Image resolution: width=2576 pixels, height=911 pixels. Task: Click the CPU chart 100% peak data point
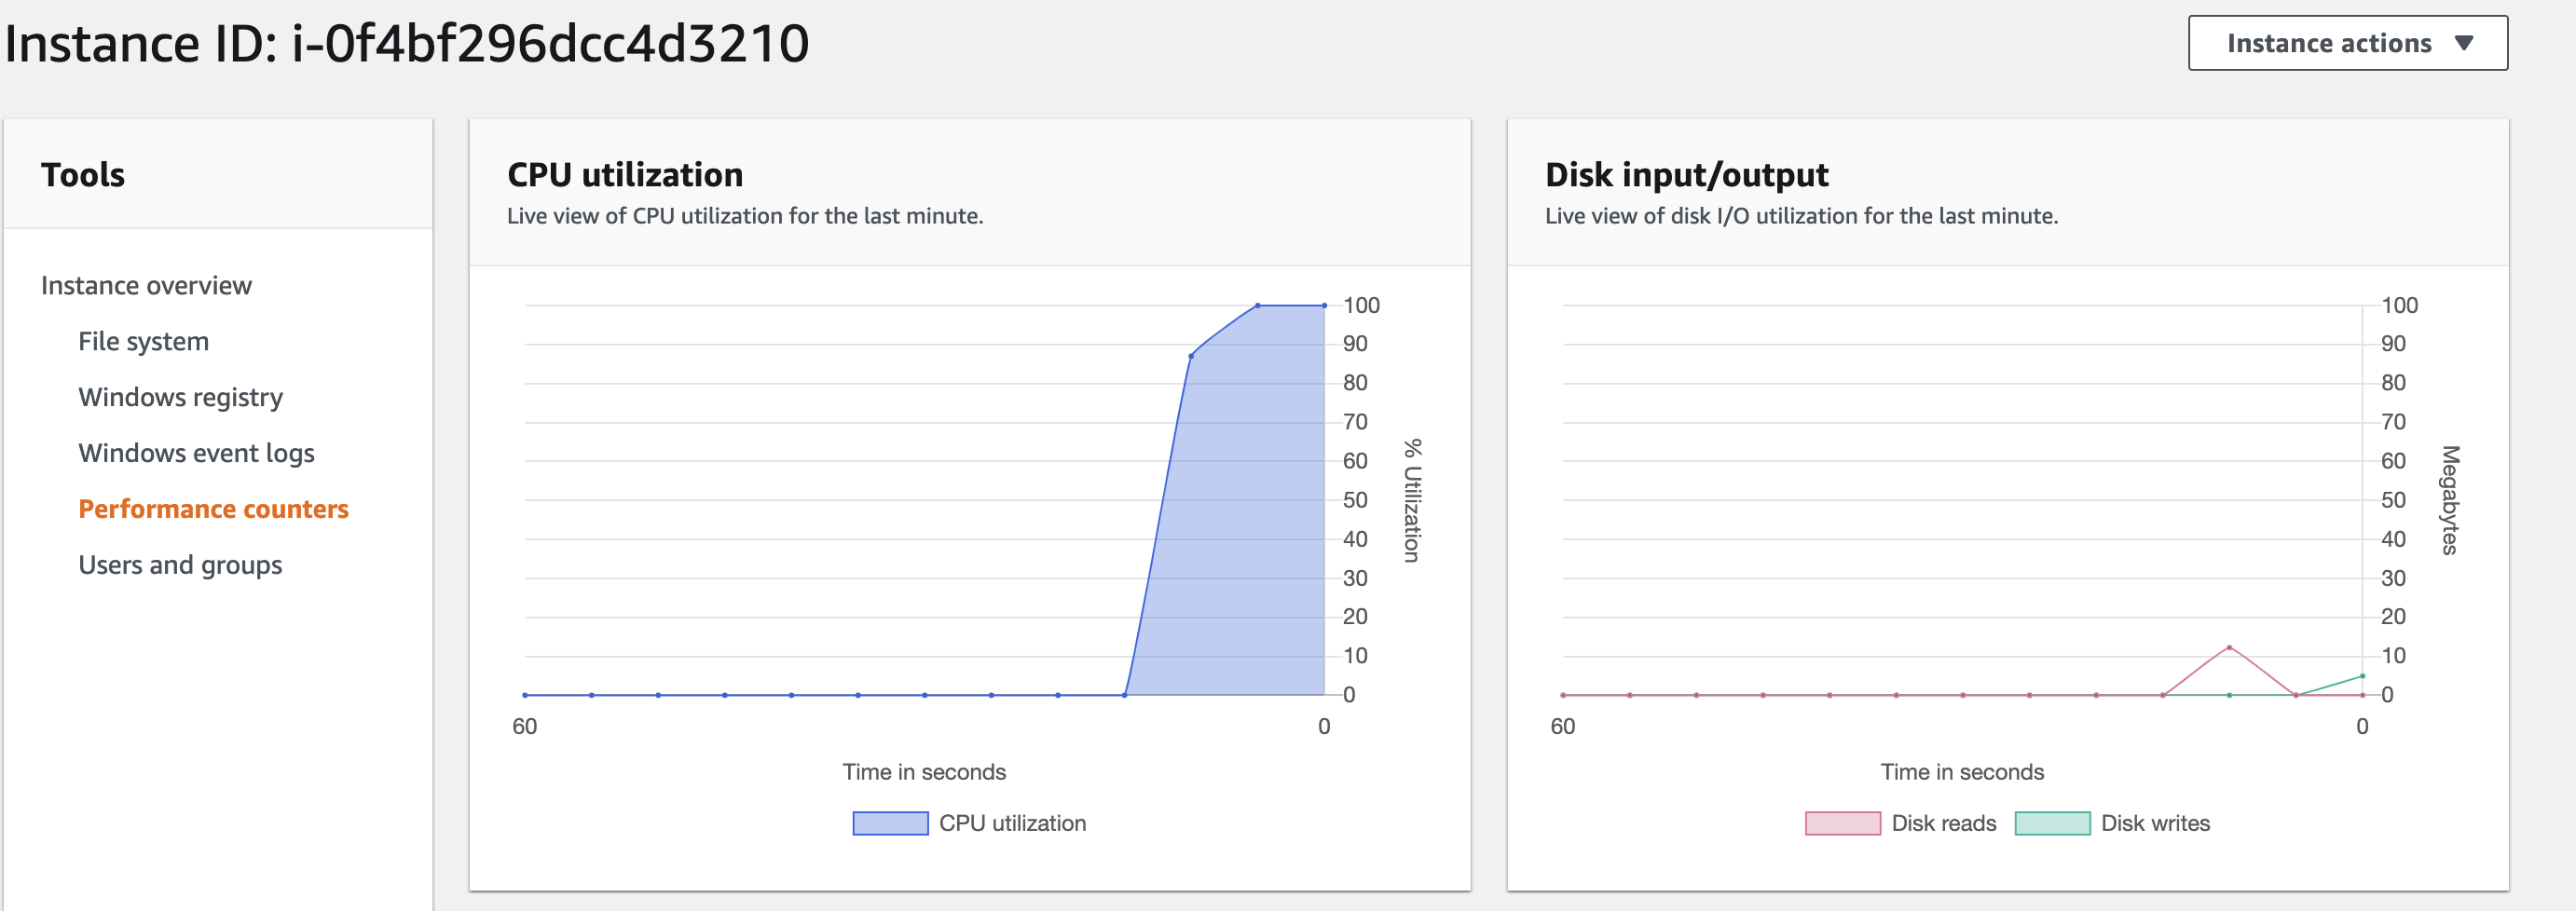[1257, 305]
